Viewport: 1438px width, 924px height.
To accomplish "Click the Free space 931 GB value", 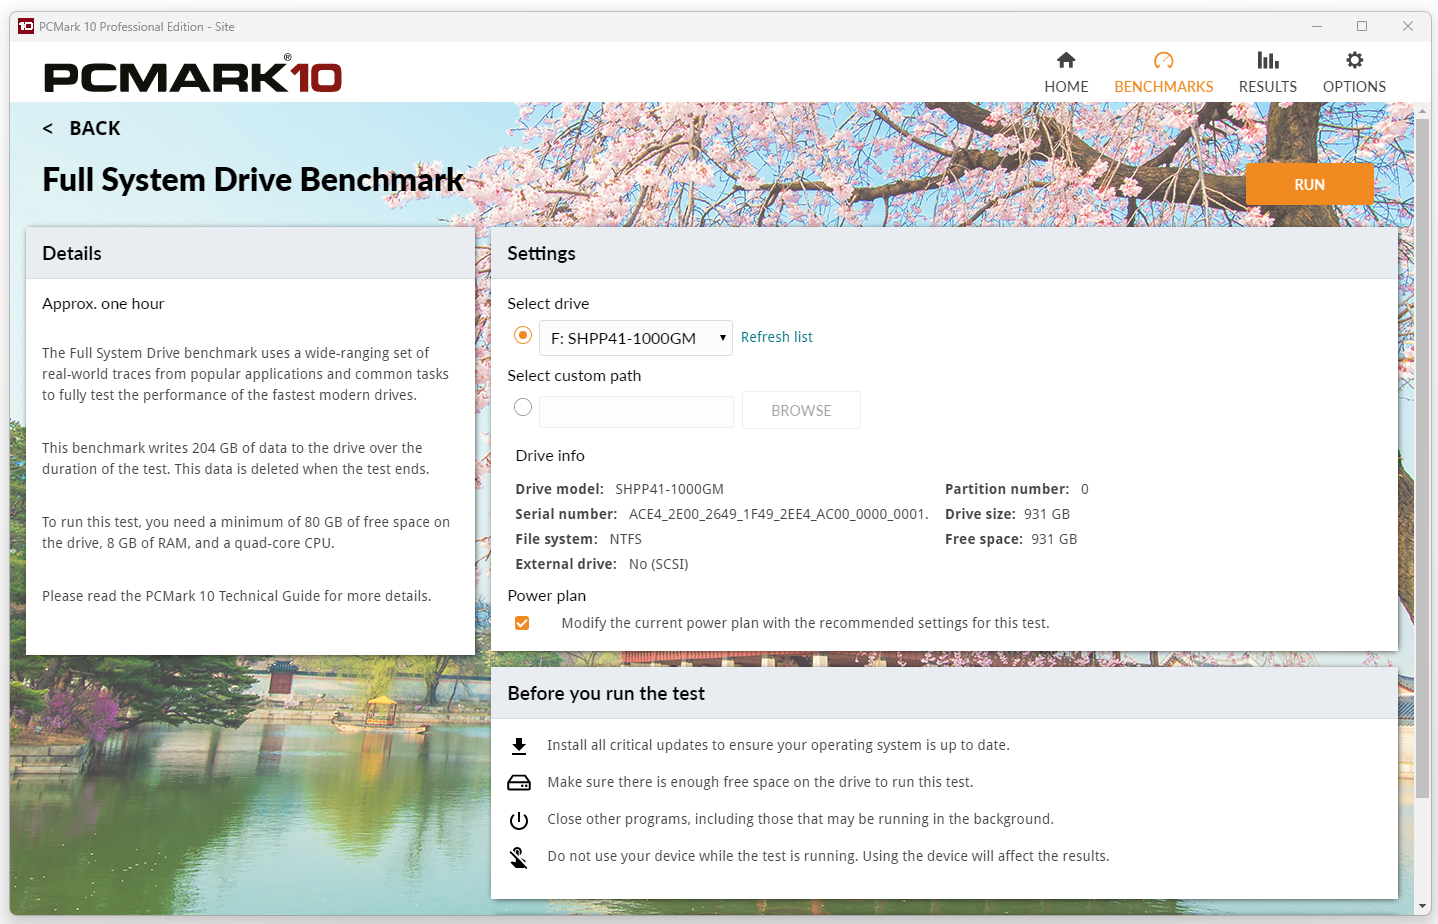I will [1054, 539].
